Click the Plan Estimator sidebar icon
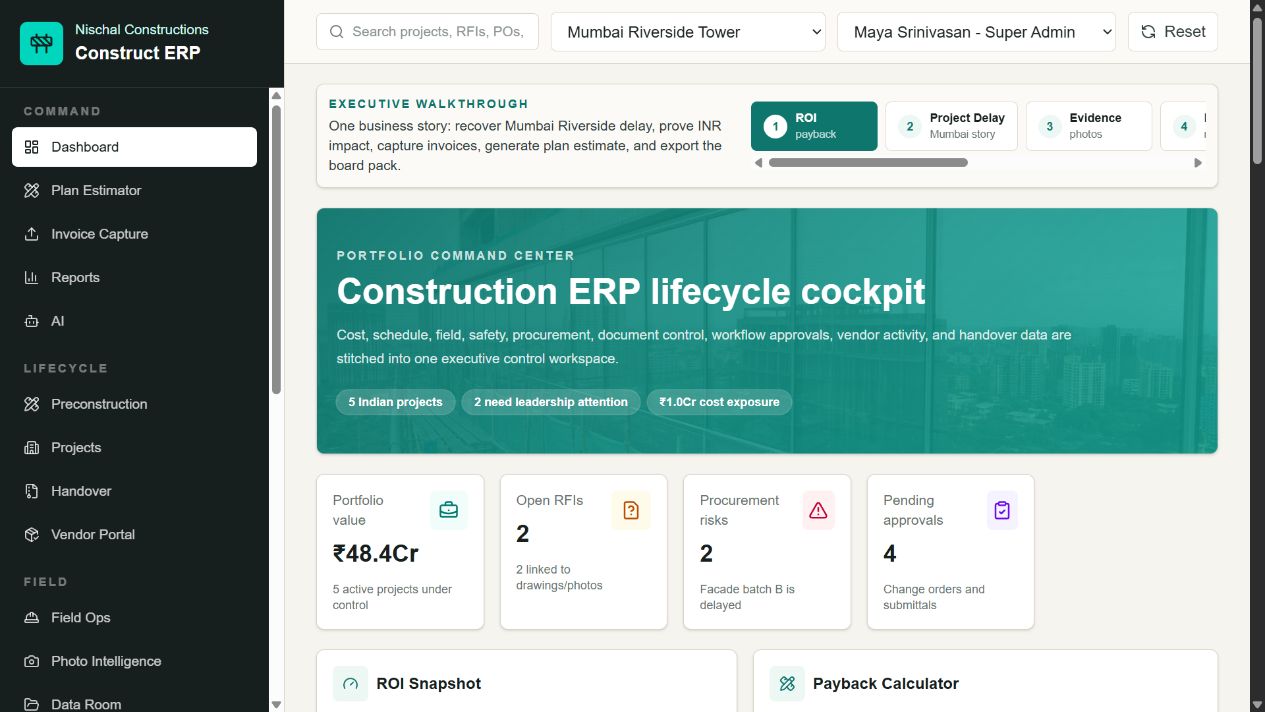The image size is (1265, 712). click(x=31, y=190)
